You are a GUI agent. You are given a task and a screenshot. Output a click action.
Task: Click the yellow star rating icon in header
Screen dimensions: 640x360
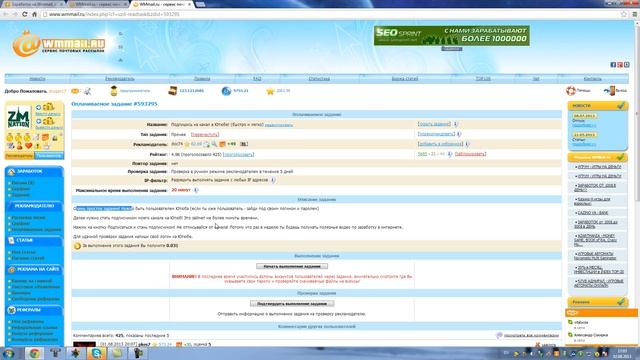(x=270, y=91)
